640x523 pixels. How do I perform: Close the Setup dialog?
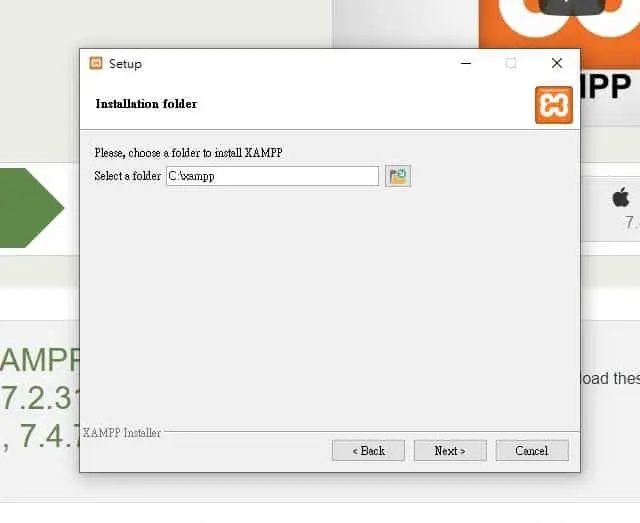click(557, 63)
